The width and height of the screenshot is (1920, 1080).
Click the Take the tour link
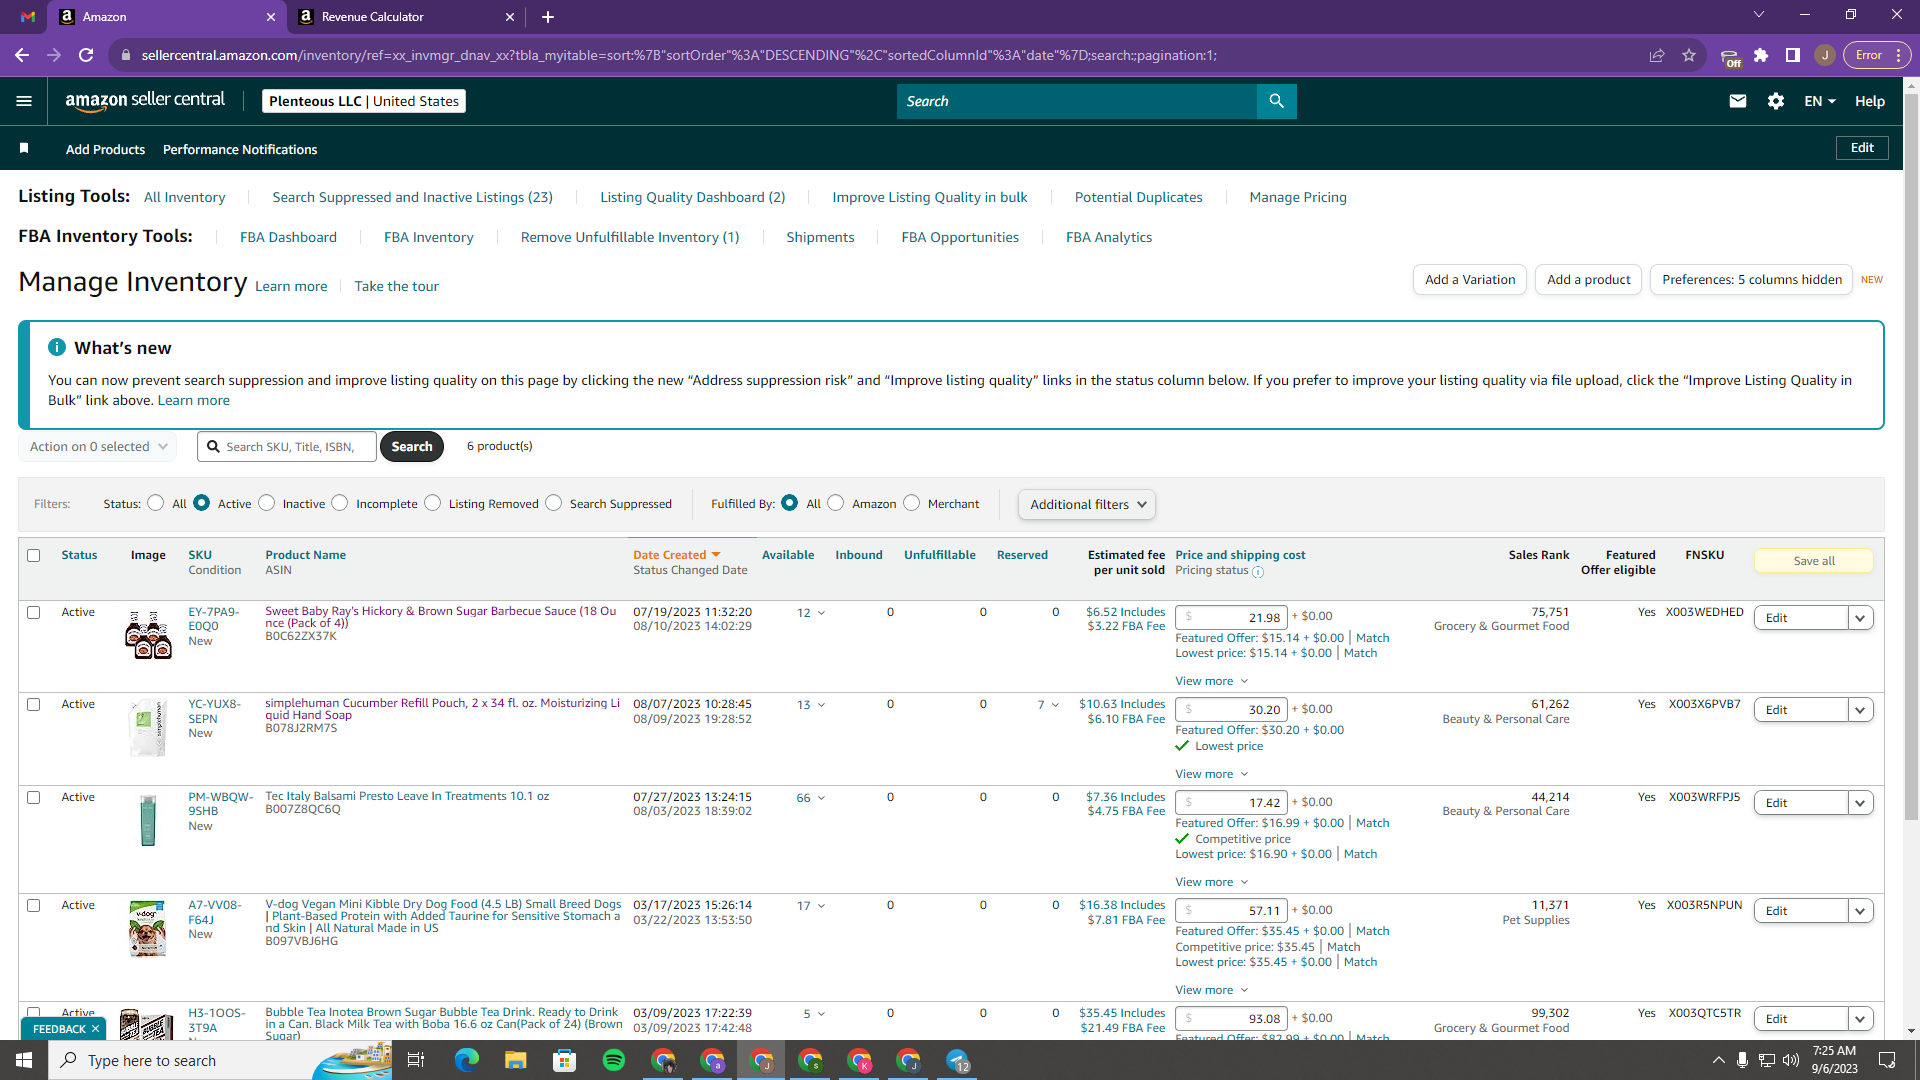(x=396, y=286)
